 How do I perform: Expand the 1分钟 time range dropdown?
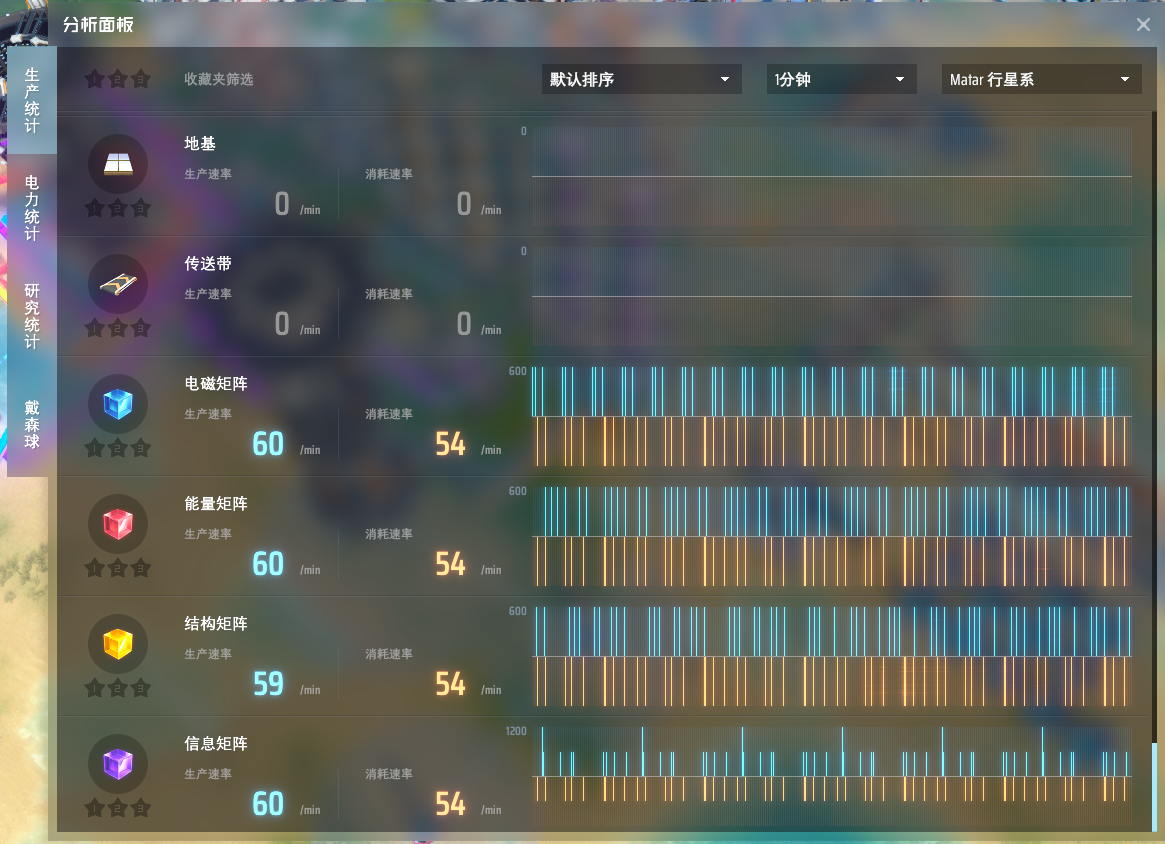click(x=841, y=80)
